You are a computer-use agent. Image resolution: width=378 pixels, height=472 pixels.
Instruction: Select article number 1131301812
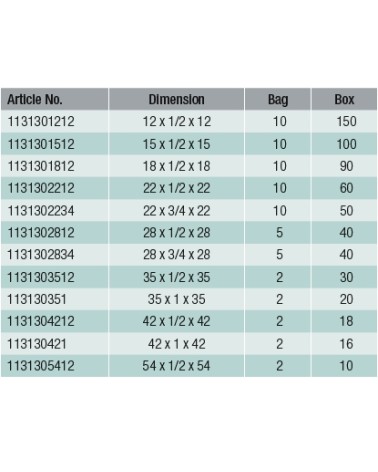pos(41,166)
